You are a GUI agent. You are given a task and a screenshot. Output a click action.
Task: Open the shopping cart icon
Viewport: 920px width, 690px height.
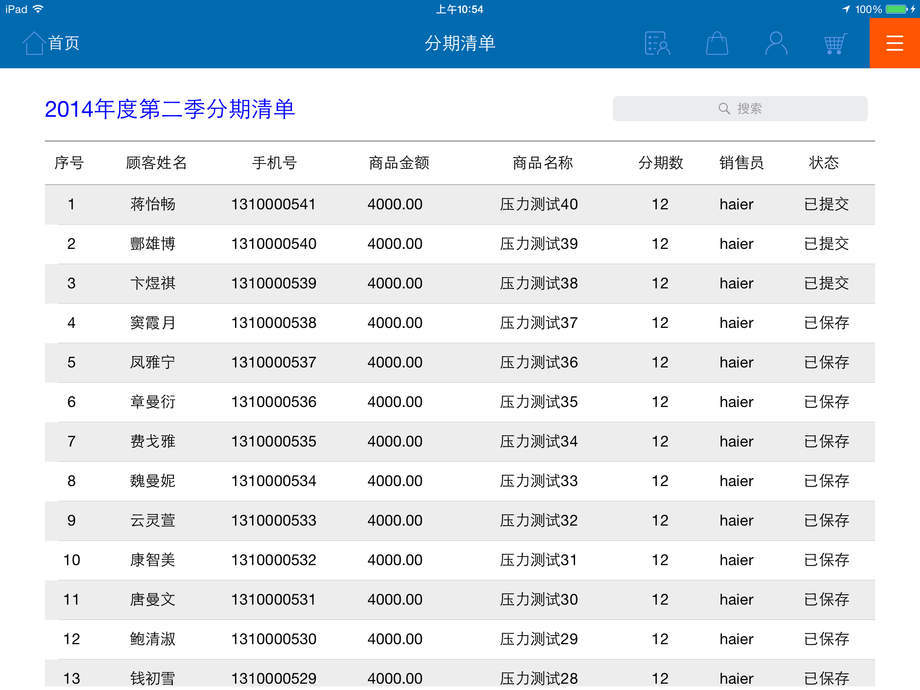[x=835, y=43]
